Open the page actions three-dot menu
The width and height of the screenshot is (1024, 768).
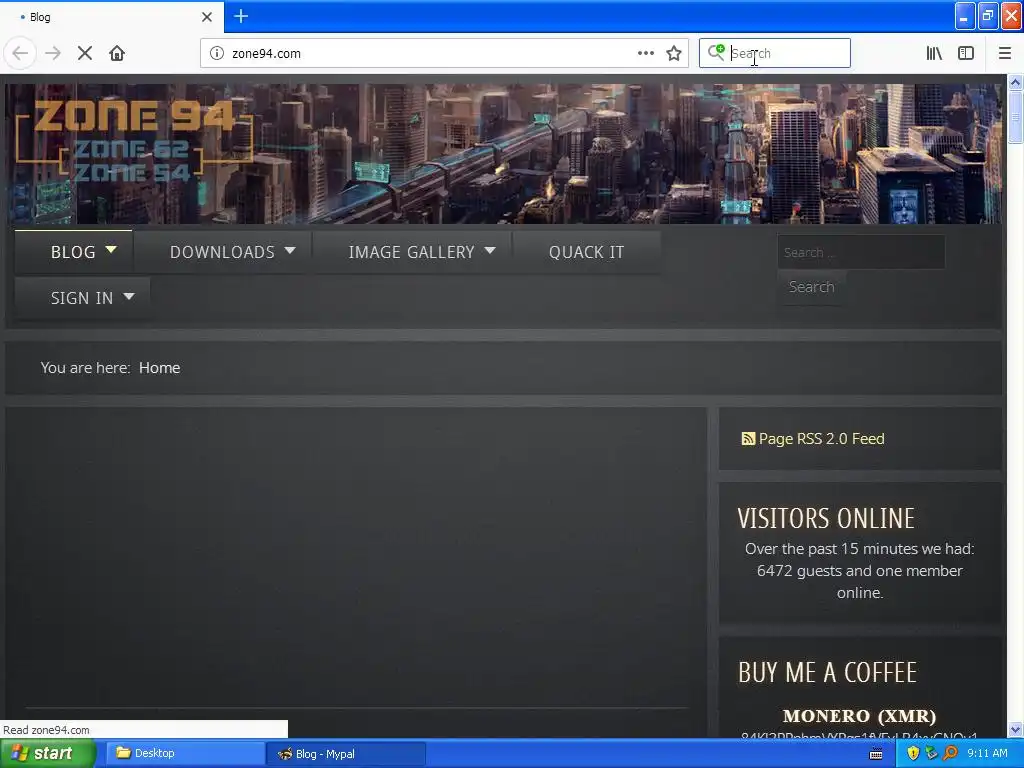(645, 53)
